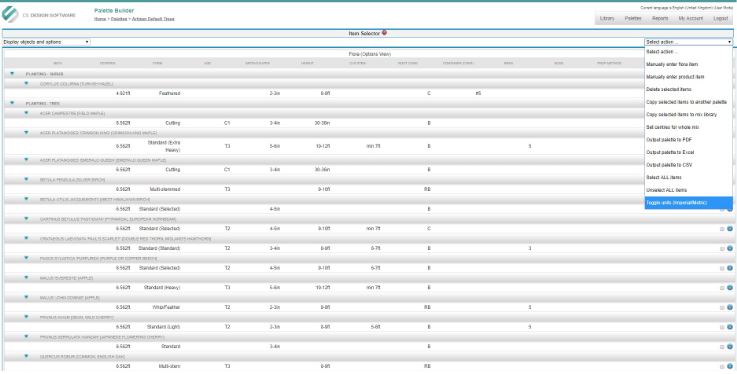
Task: Click the Multi-stemmed form cell
Action: point(165,189)
